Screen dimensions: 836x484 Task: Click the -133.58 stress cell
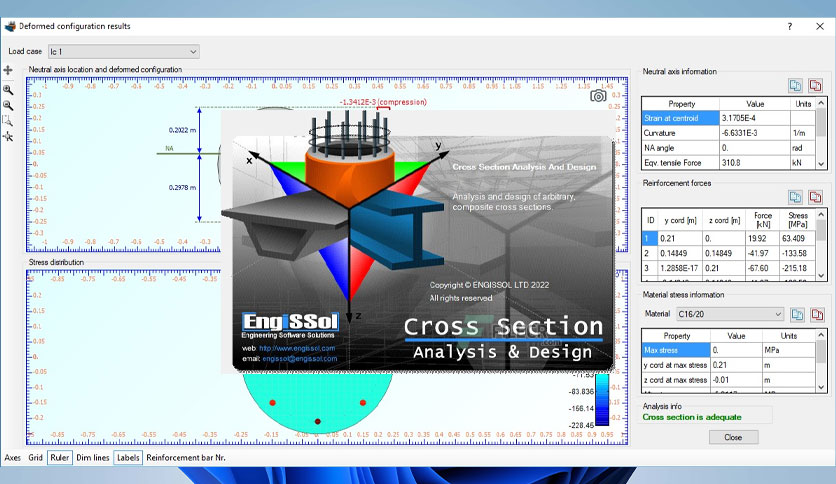798,253
